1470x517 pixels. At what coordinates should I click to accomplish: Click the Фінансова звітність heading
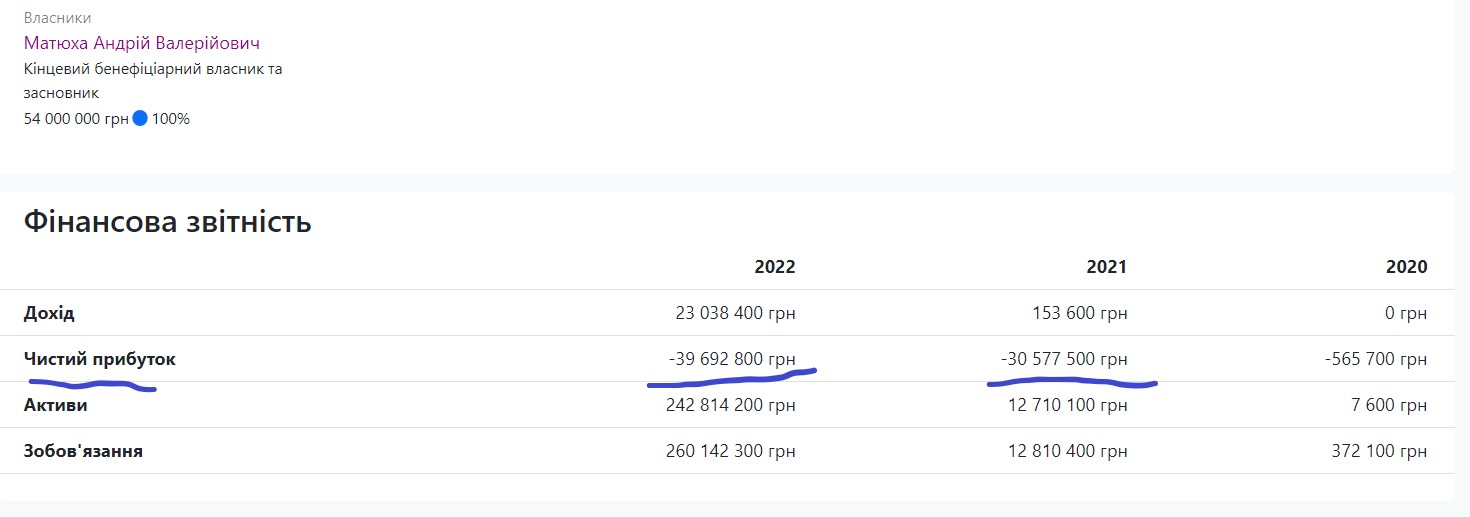[167, 222]
